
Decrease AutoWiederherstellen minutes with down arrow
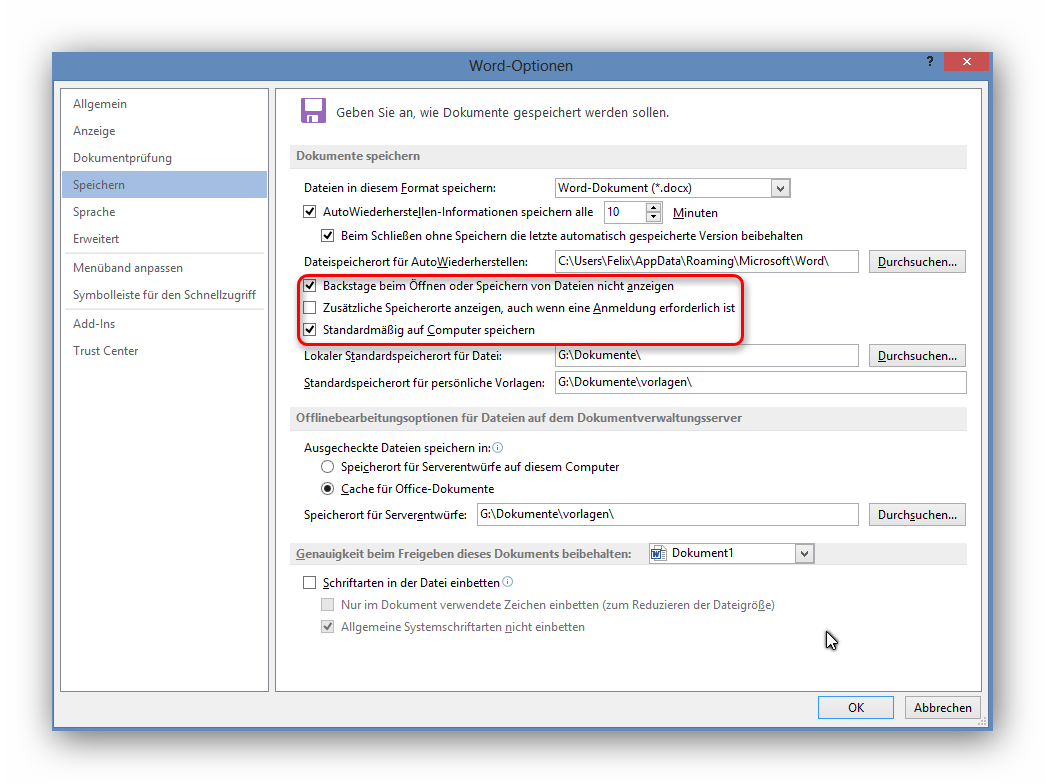pos(654,217)
